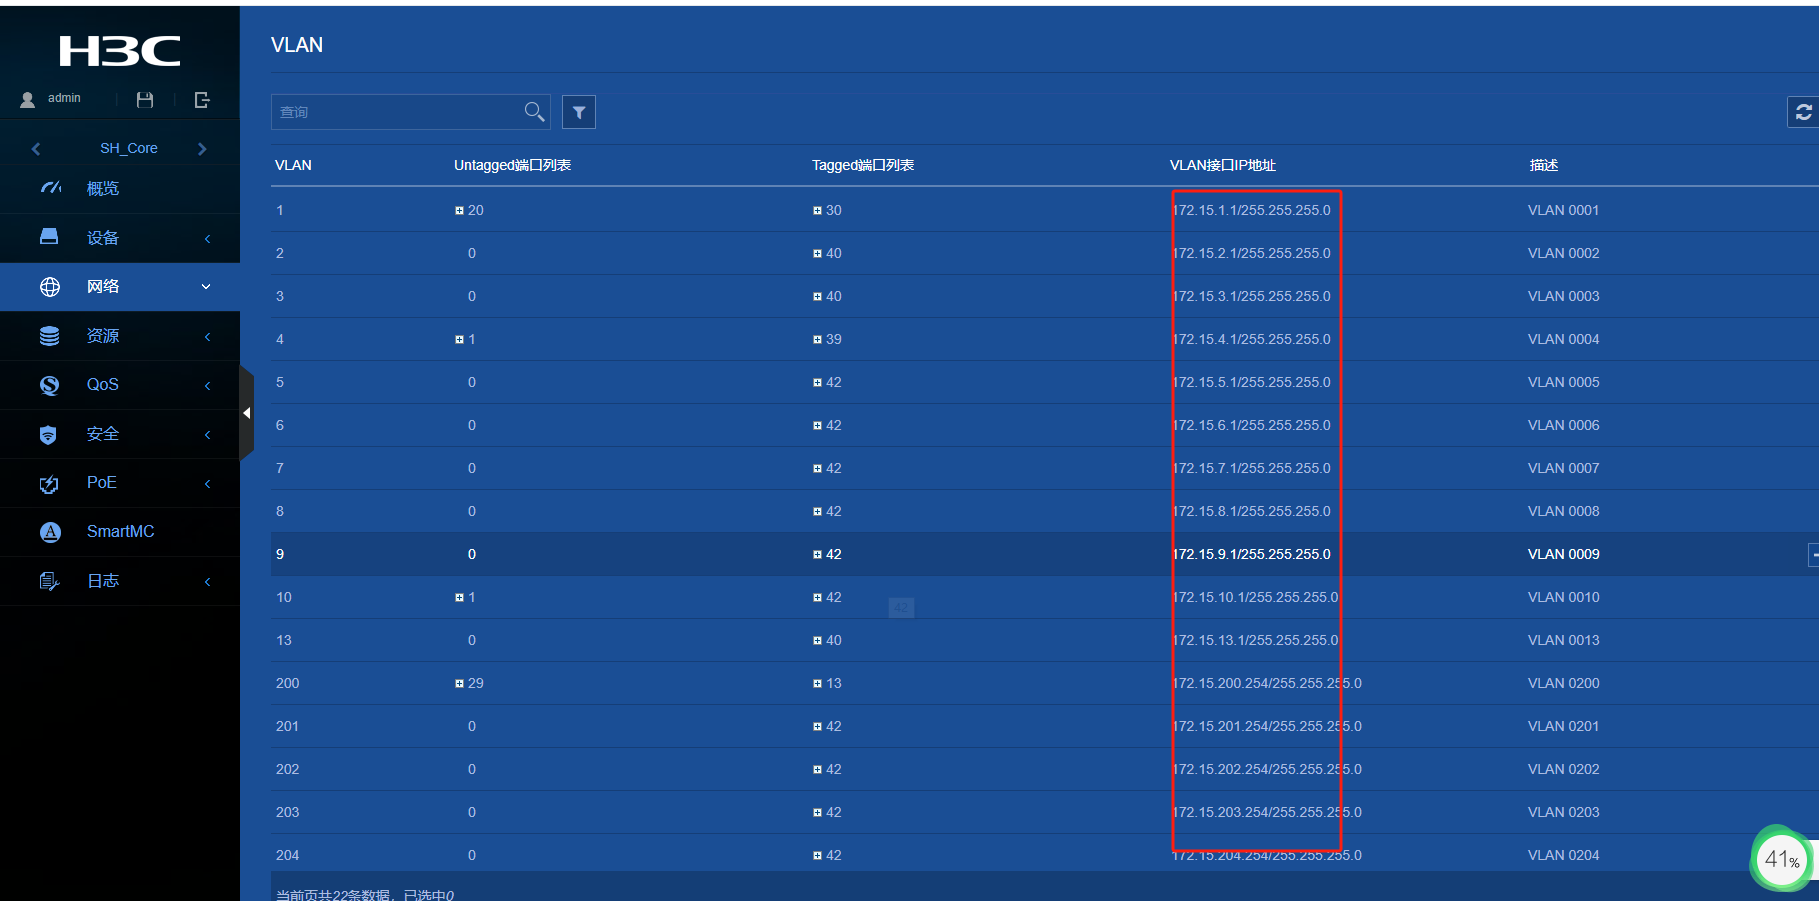Image resolution: width=1819 pixels, height=901 pixels.
Task: Click the admin user icon
Action: coord(28,99)
